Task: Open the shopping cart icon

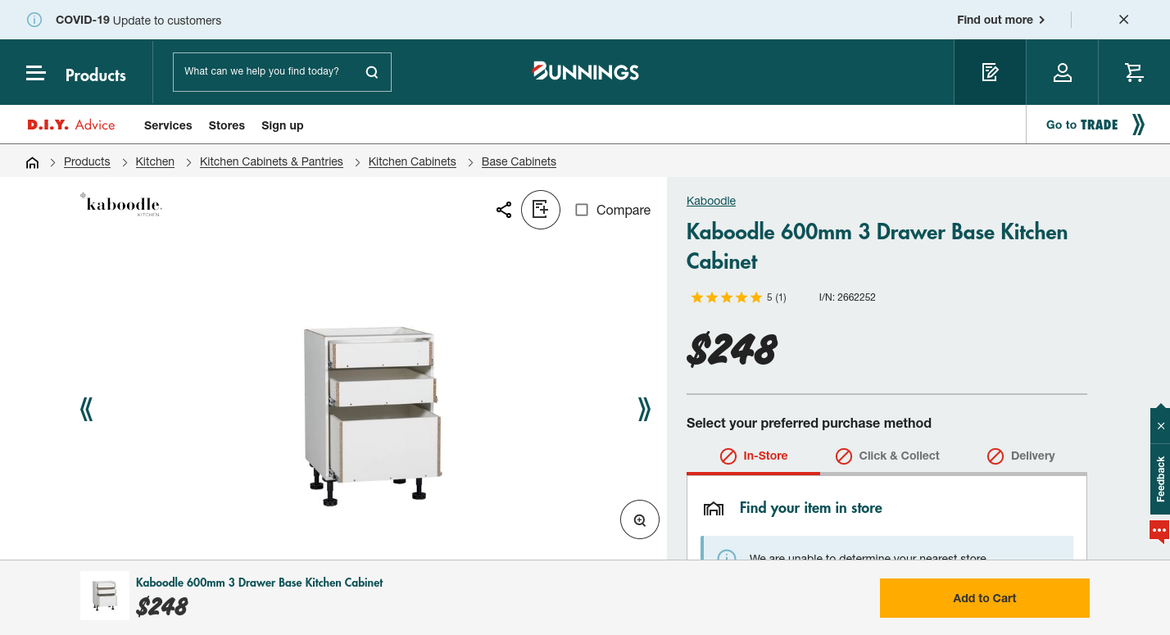Action: pyautogui.click(x=1134, y=72)
